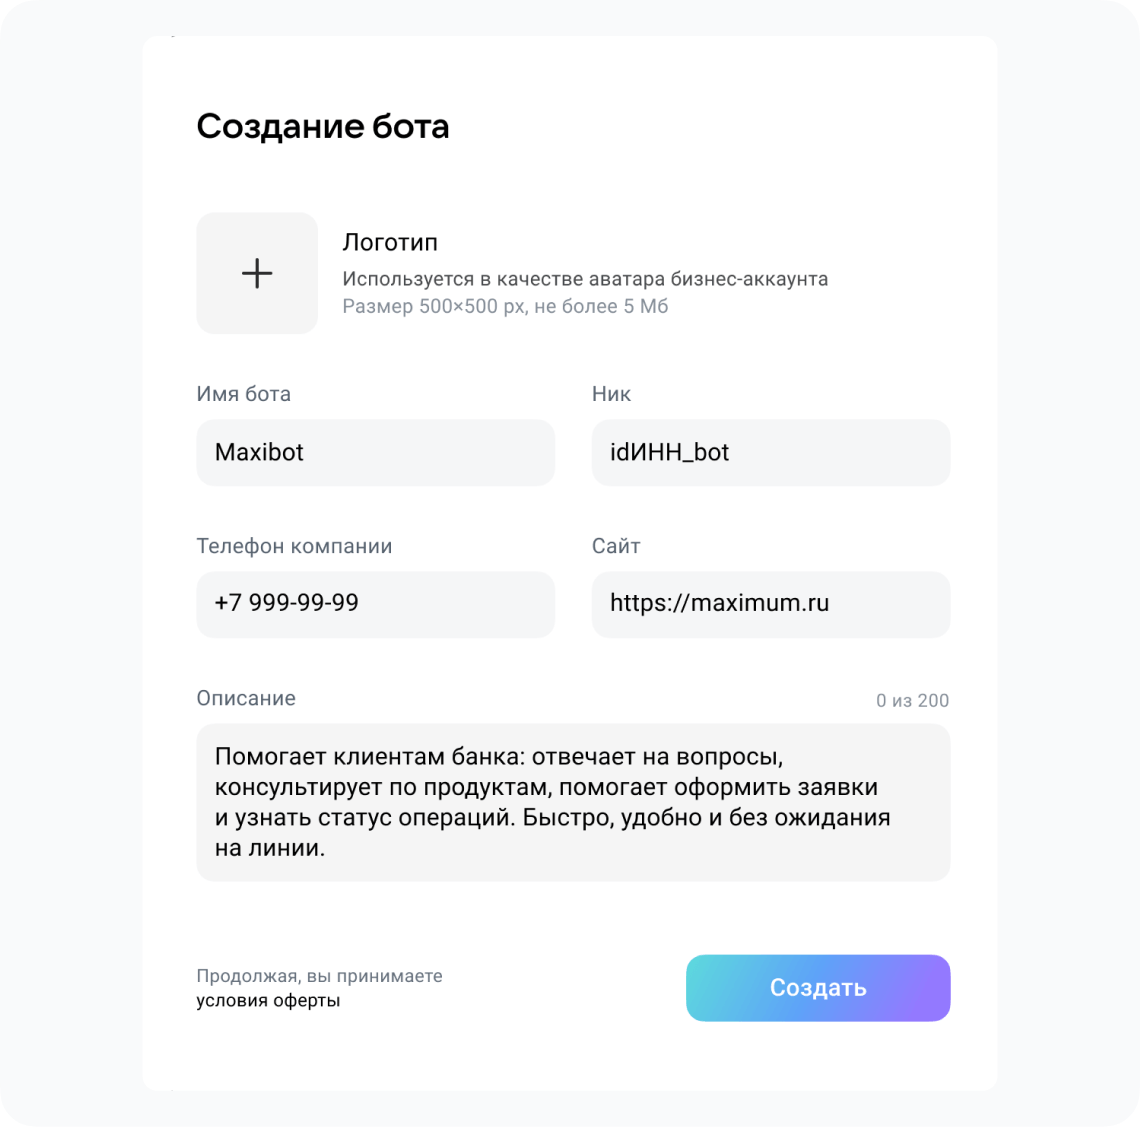Select the Сайт field showing https://maximum.ru

point(770,604)
